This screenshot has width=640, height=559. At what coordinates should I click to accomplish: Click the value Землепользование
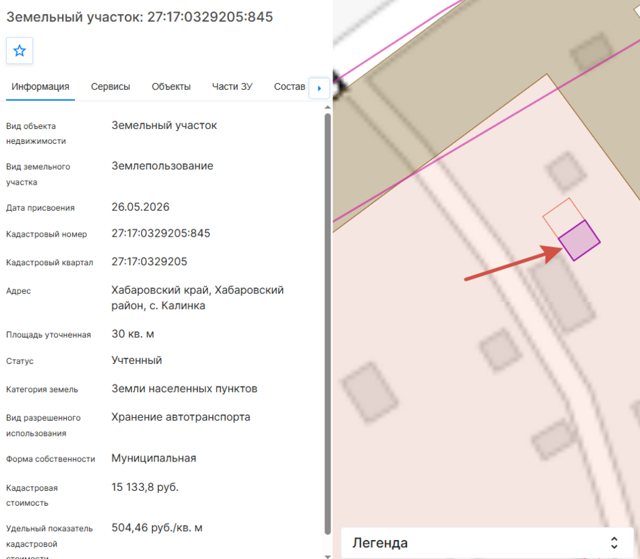point(162,166)
